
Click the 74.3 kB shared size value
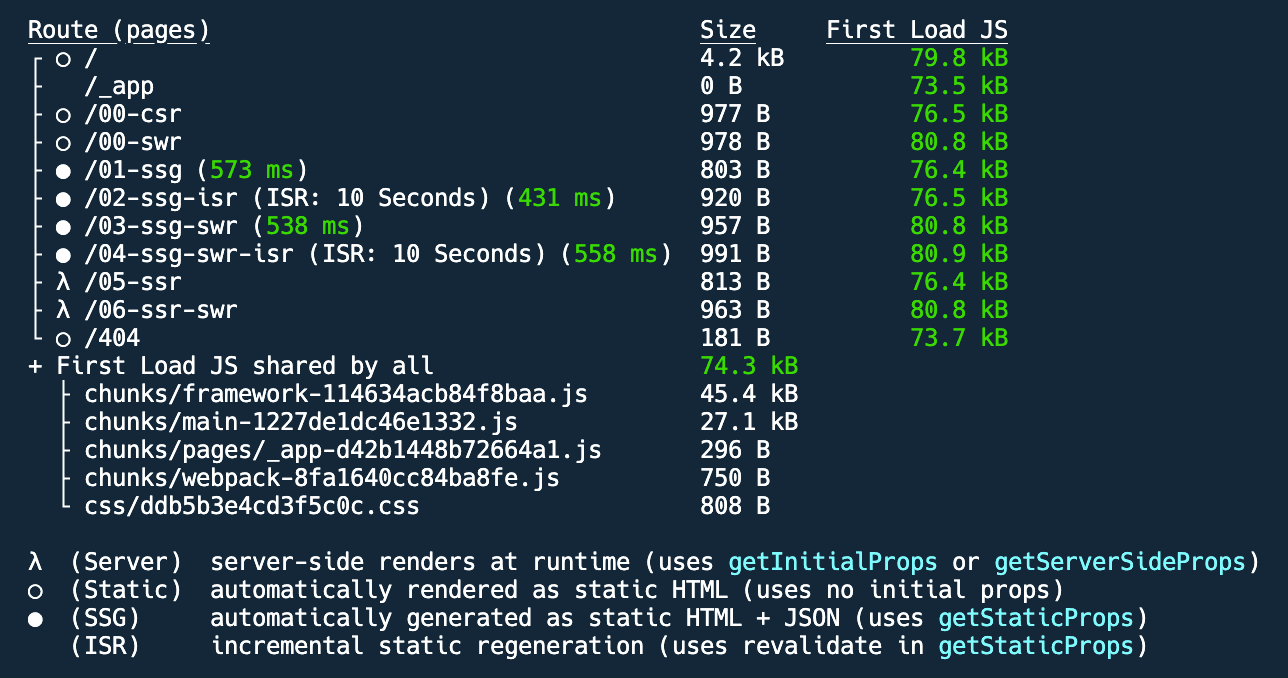pyautogui.click(x=749, y=366)
